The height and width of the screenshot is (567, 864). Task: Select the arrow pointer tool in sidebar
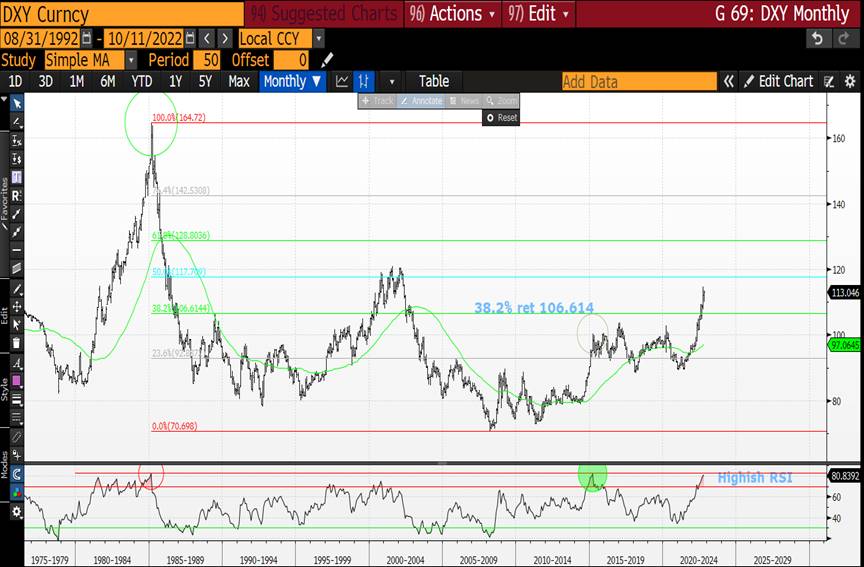pos(17,104)
